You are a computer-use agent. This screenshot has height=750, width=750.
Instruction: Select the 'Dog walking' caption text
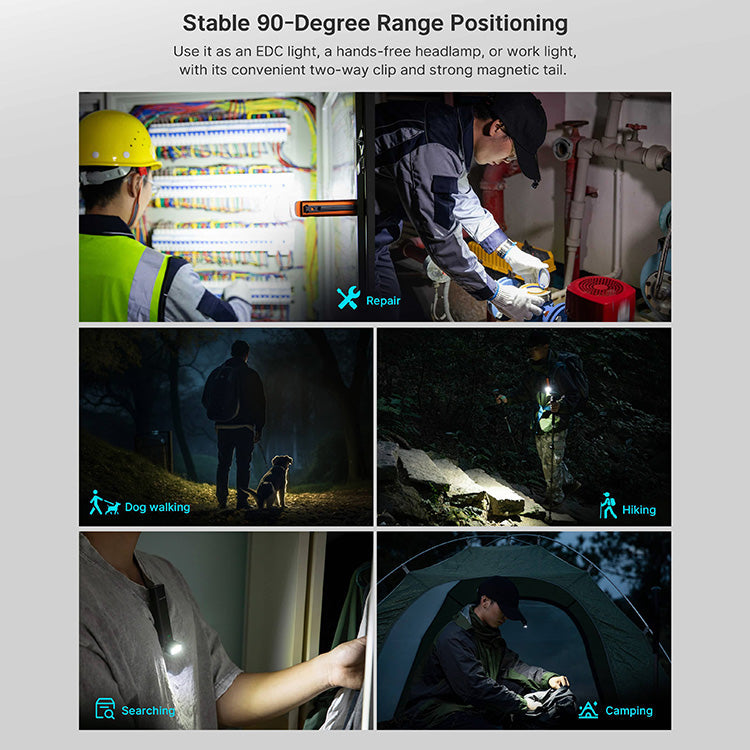(157, 507)
